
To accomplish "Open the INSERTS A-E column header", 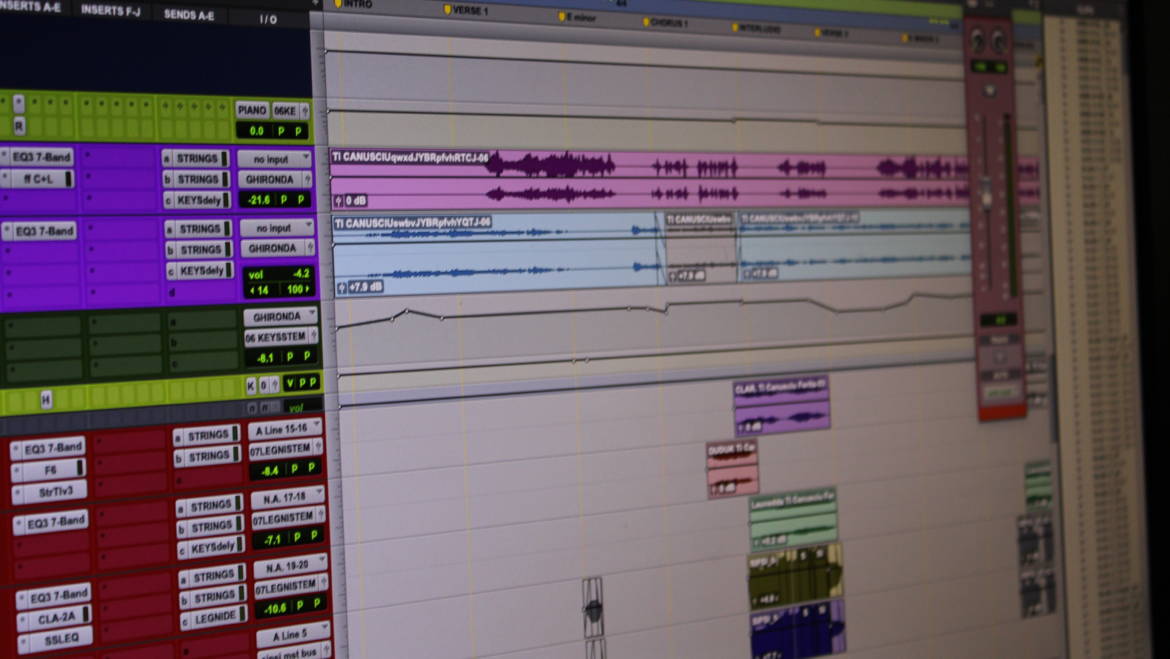I will click(31, 6).
